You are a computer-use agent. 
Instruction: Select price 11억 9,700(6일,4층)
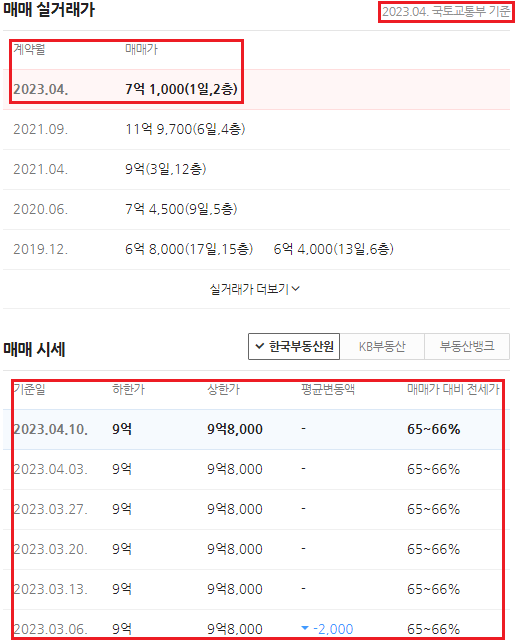(x=185, y=129)
